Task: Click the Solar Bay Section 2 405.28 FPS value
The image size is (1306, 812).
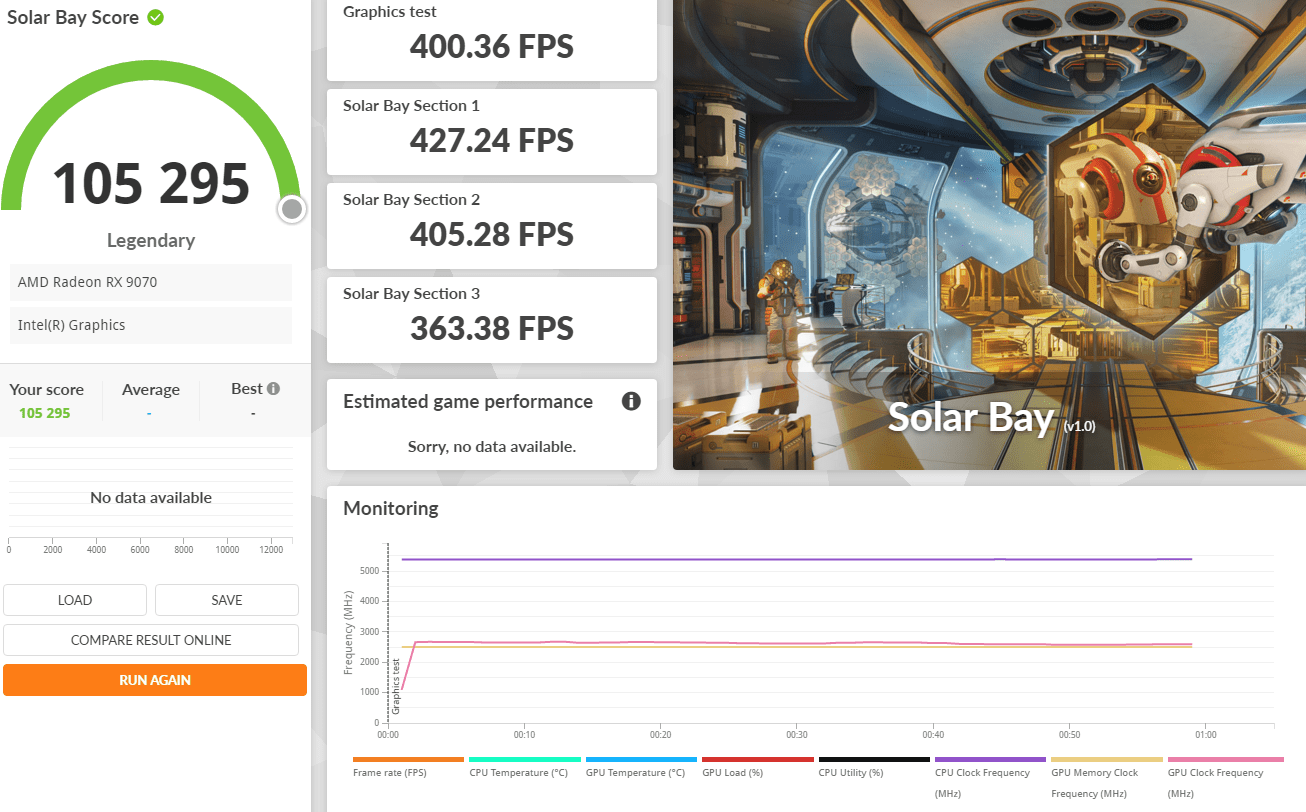Action: (492, 234)
